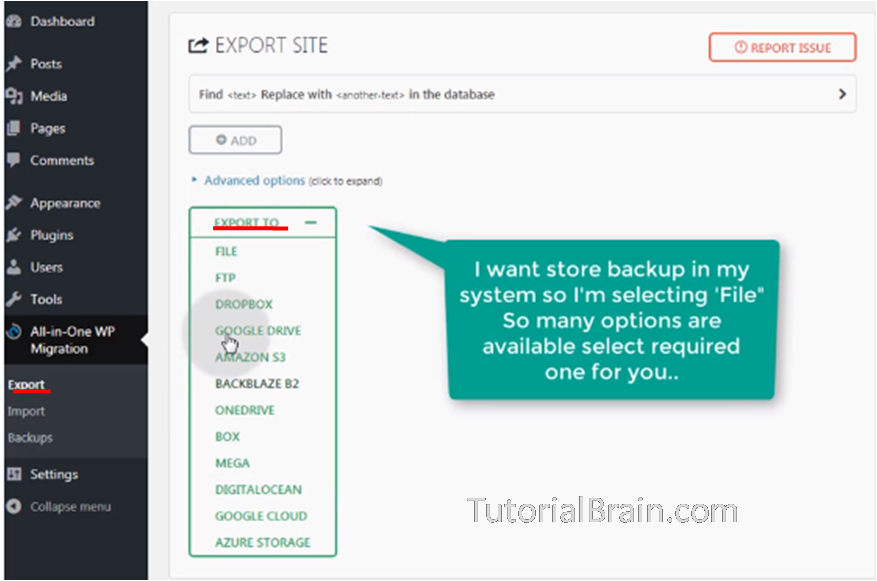Expand the Find and Replace chevron

pos(842,94)
